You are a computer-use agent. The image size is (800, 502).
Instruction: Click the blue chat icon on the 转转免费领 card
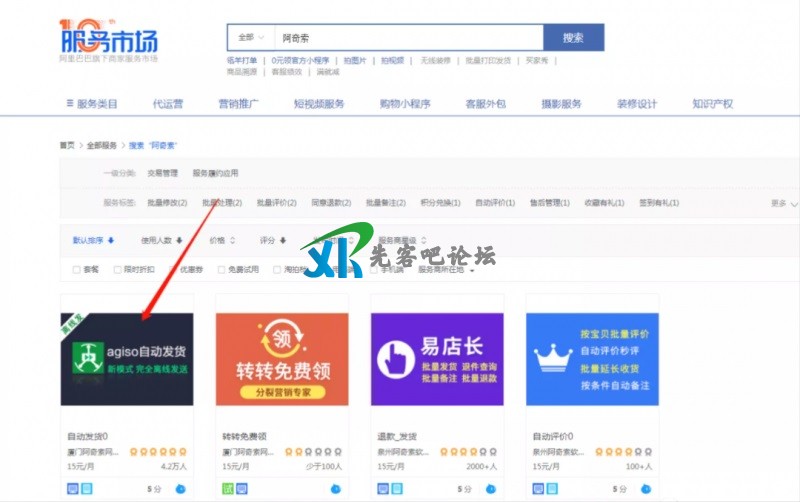(335, 489)
